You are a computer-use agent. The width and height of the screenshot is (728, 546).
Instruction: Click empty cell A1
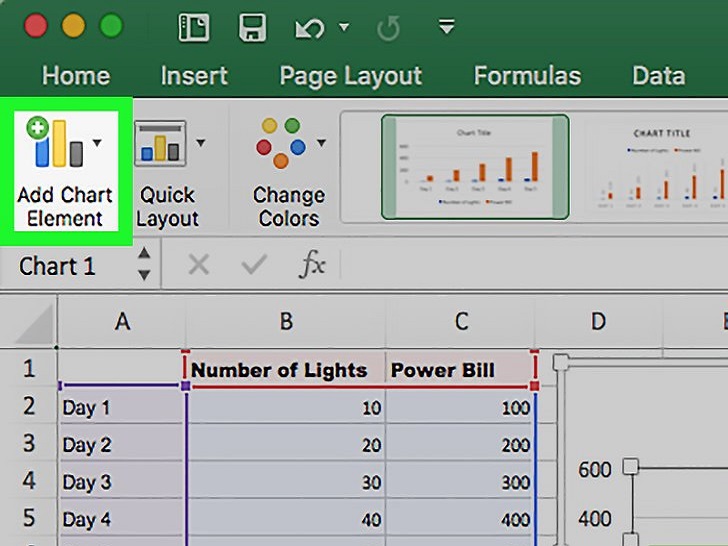pos(122,368)
